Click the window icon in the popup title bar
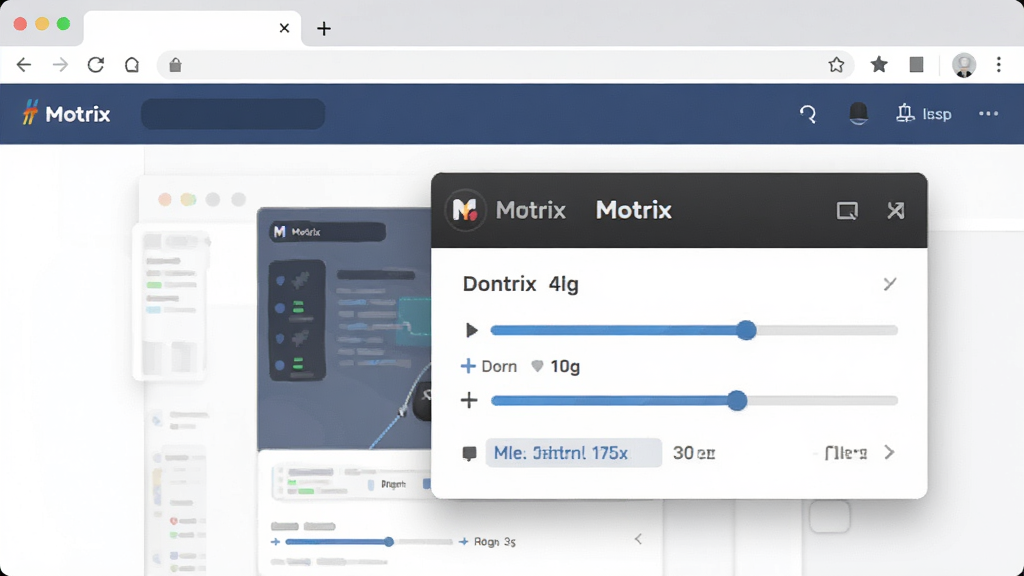This screenshot has width=1024, height=576. pyautogui.click(x=847, y=211)
